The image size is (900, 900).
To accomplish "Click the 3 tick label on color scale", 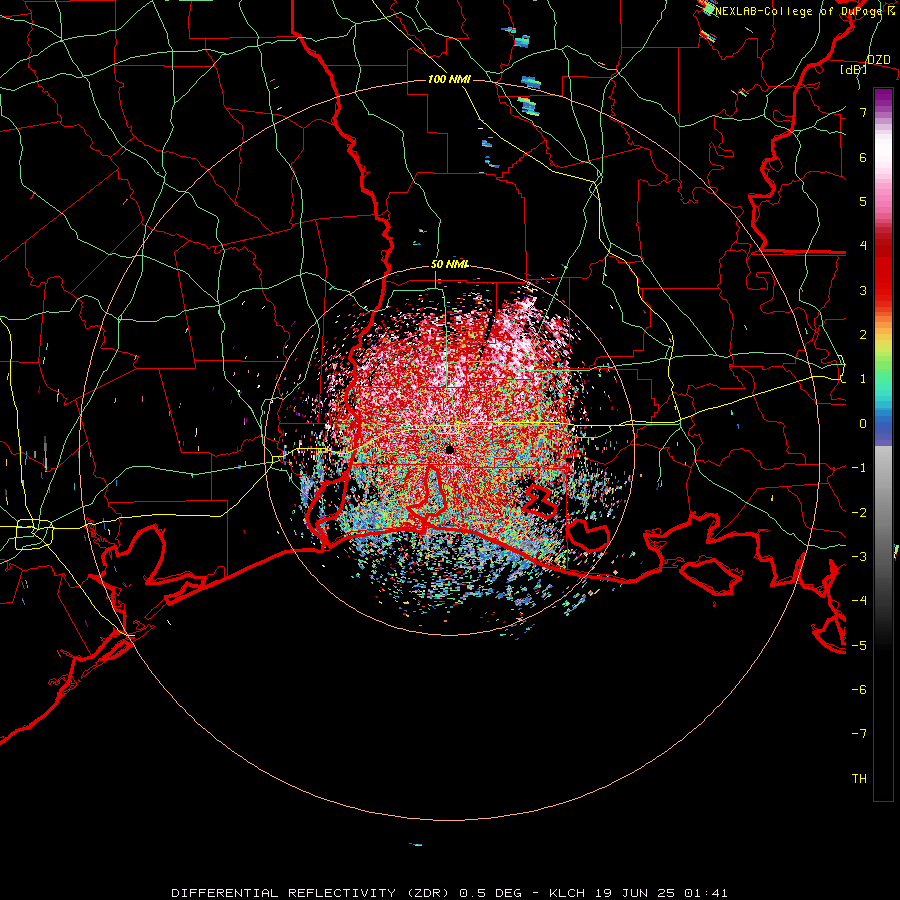I will (x=863, y=290).
